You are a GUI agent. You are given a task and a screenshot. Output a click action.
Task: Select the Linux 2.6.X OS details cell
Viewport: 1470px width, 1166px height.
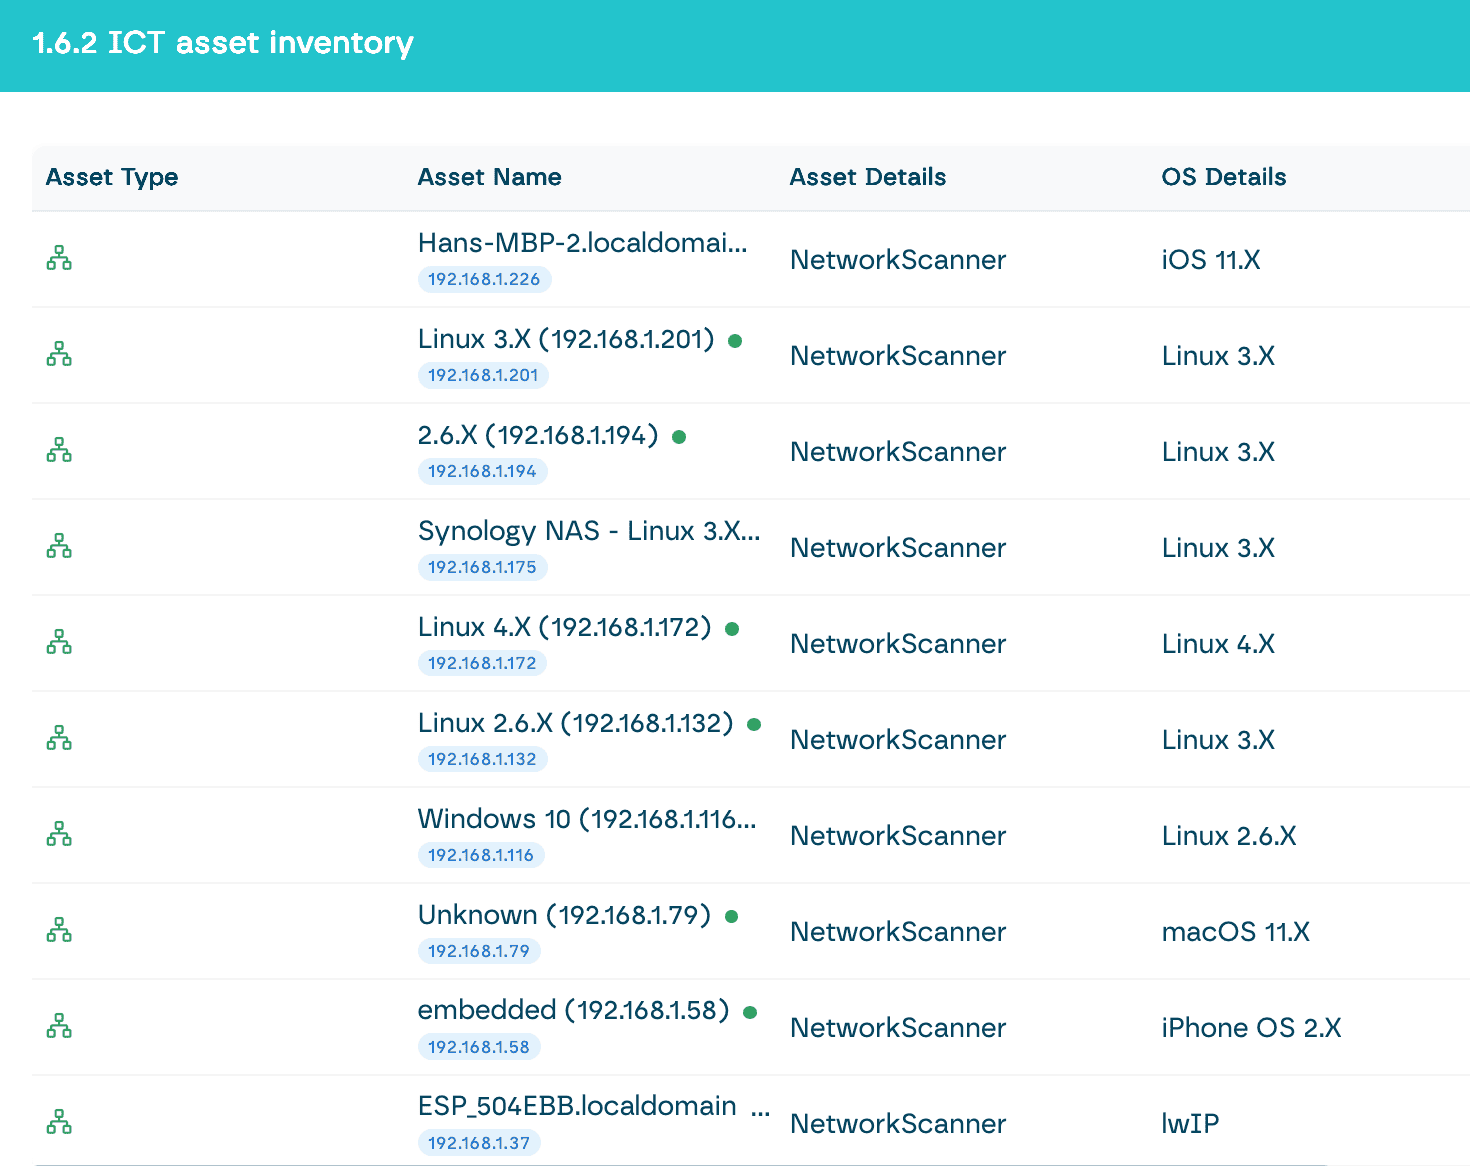tap(1229, 836)
